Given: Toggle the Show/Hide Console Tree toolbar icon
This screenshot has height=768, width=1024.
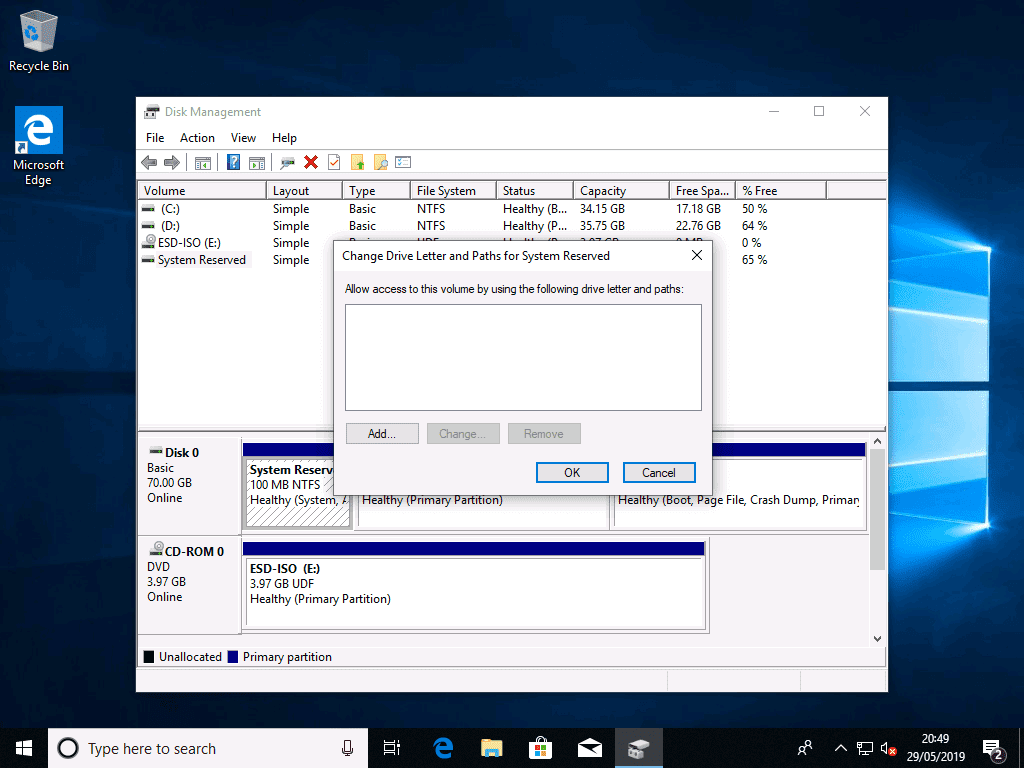Looking at the screenshot, I should (203, 163).
